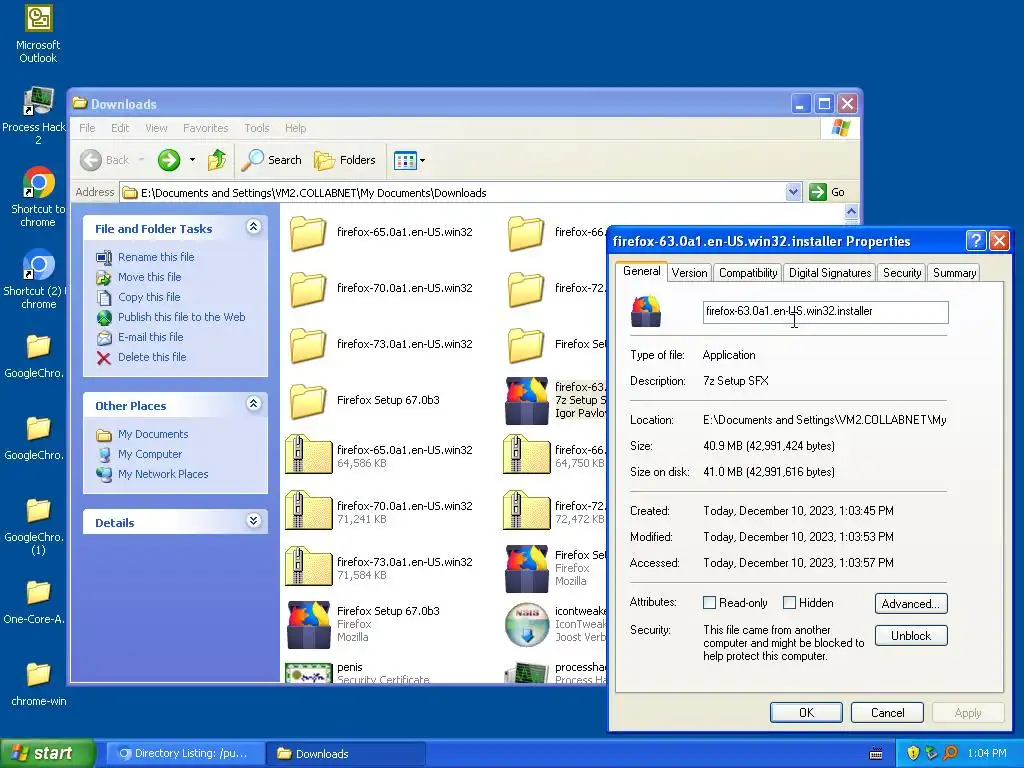The width and height of the screenshot is (1024, 768).
Task: Open the Help menu in Downloads
Action: [295, 128]
